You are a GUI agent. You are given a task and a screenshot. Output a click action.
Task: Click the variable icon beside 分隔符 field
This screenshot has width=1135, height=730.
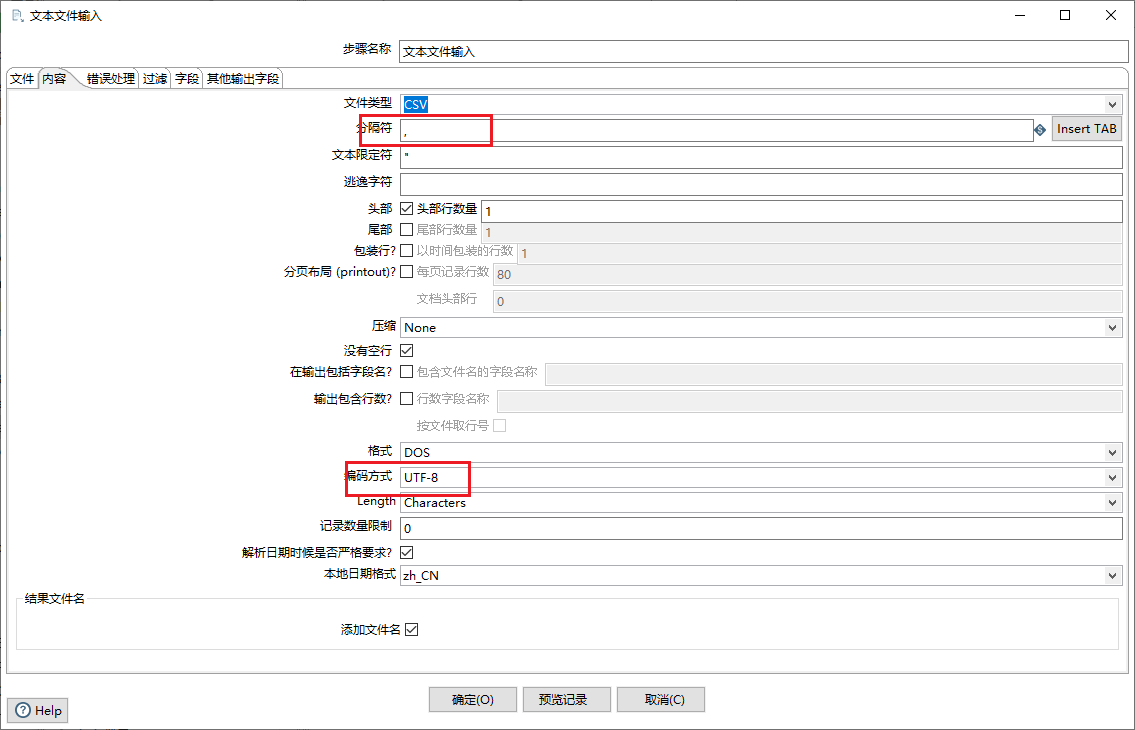pyautogui.click(x=1040, y=130)
